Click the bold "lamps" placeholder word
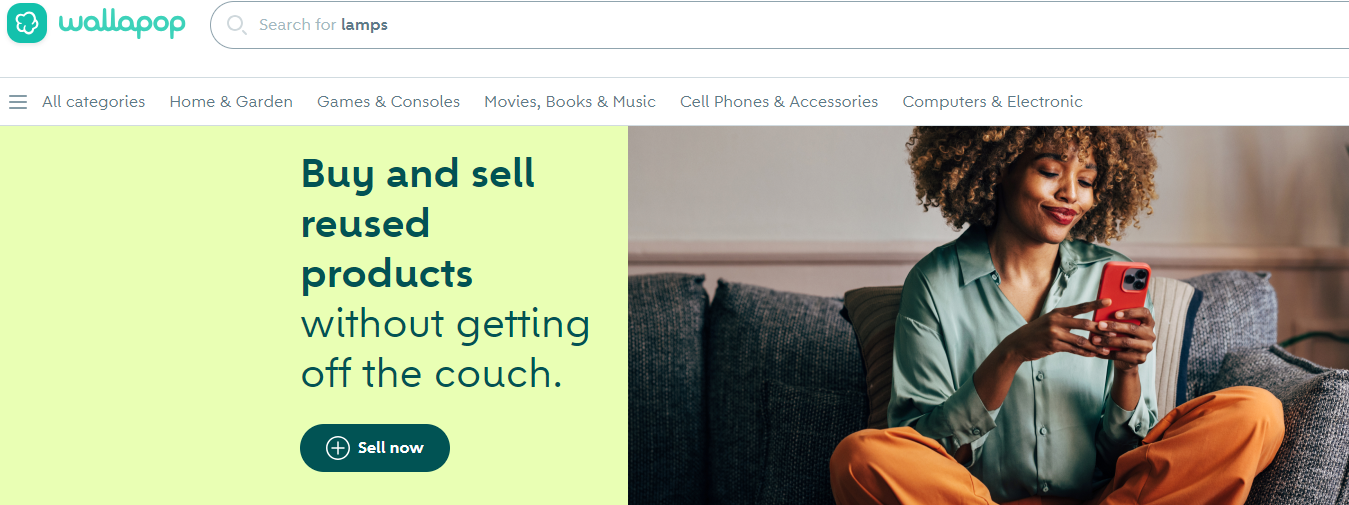Screen dimensions: 1349x505 point(364,25)
